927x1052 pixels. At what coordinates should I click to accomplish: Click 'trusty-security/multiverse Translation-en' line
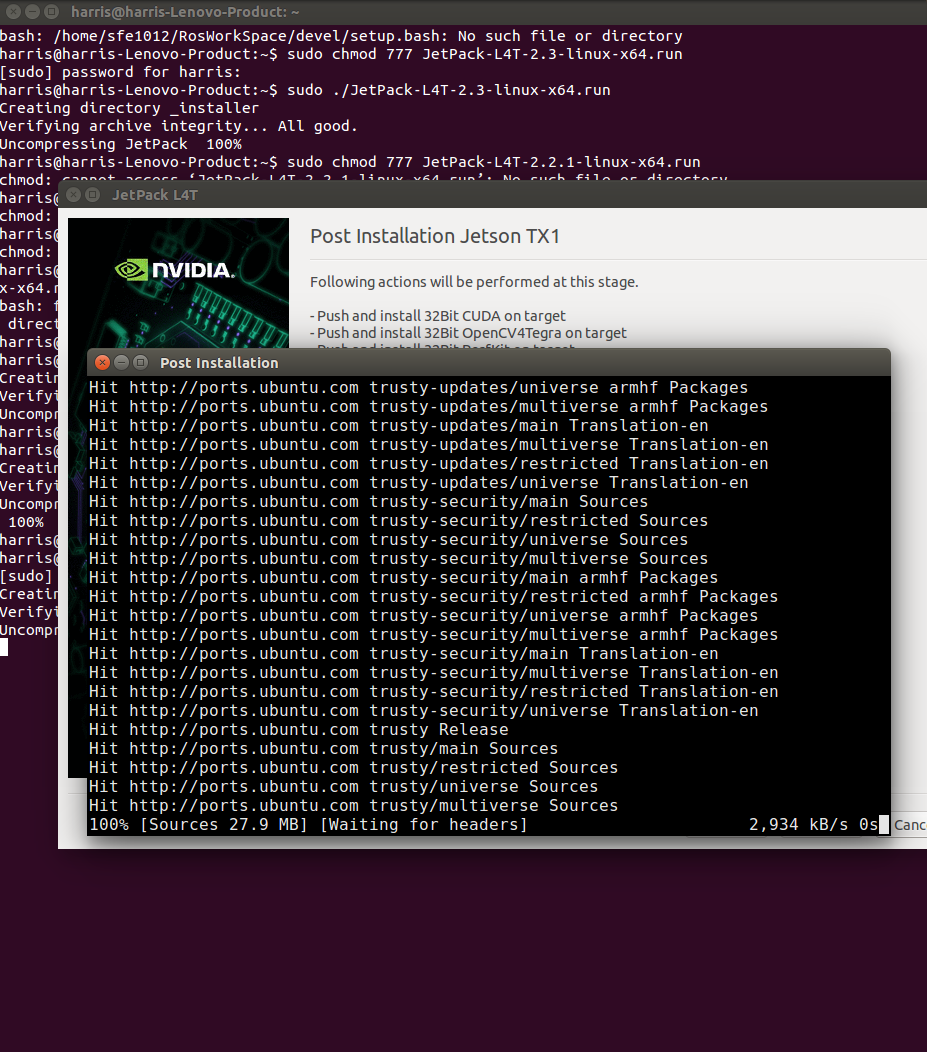point(433,672)
